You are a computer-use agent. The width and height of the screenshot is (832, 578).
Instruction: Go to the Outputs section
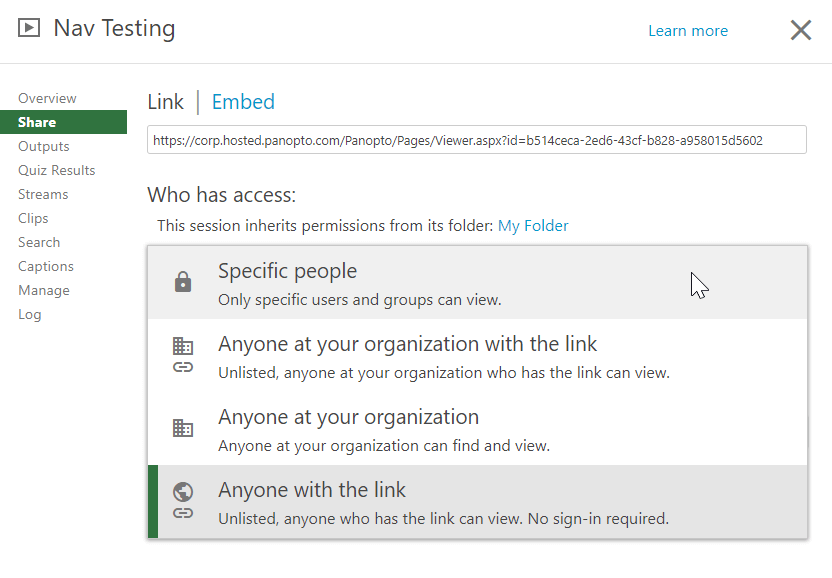pyautogui.click(x=44, y=146)
